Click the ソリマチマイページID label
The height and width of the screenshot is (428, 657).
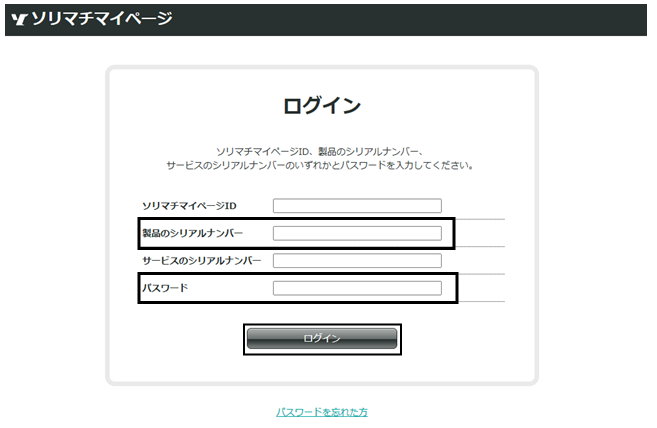189,206
